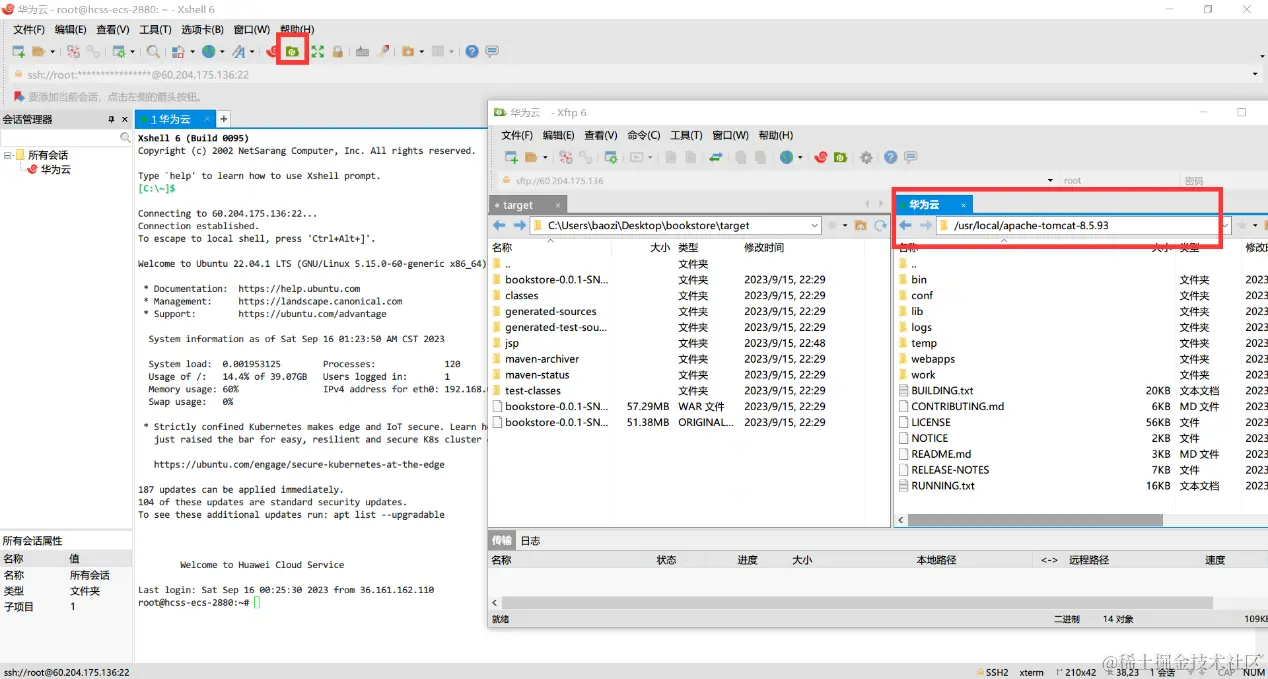The image size is (1268, 679).
Task: Sort the local pane by 大小 column
Action: tap(660, 247)
